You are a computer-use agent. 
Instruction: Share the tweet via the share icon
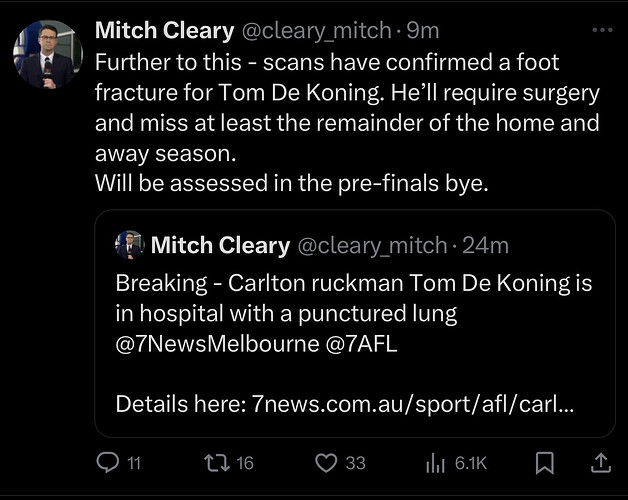pyautogui.click(x=601, y=463)
